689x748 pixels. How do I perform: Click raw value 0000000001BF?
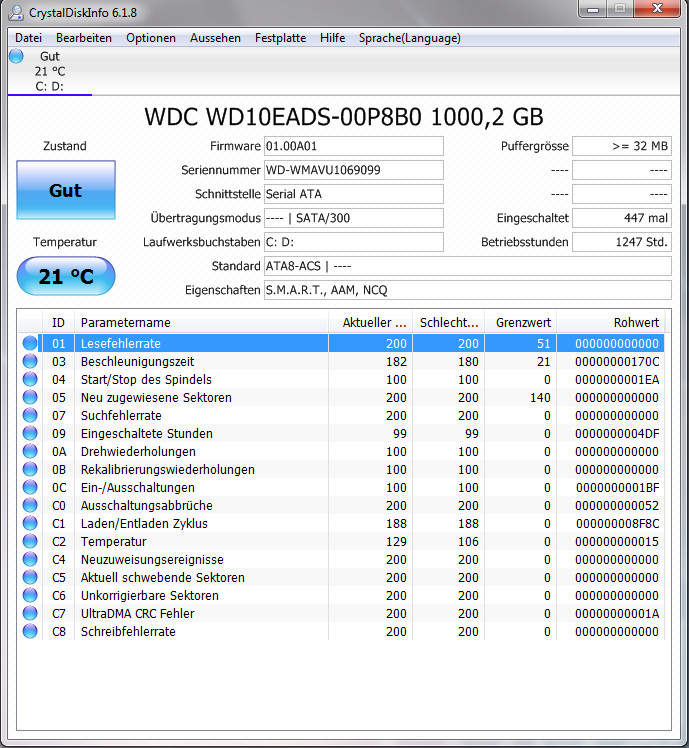[617, 488]
